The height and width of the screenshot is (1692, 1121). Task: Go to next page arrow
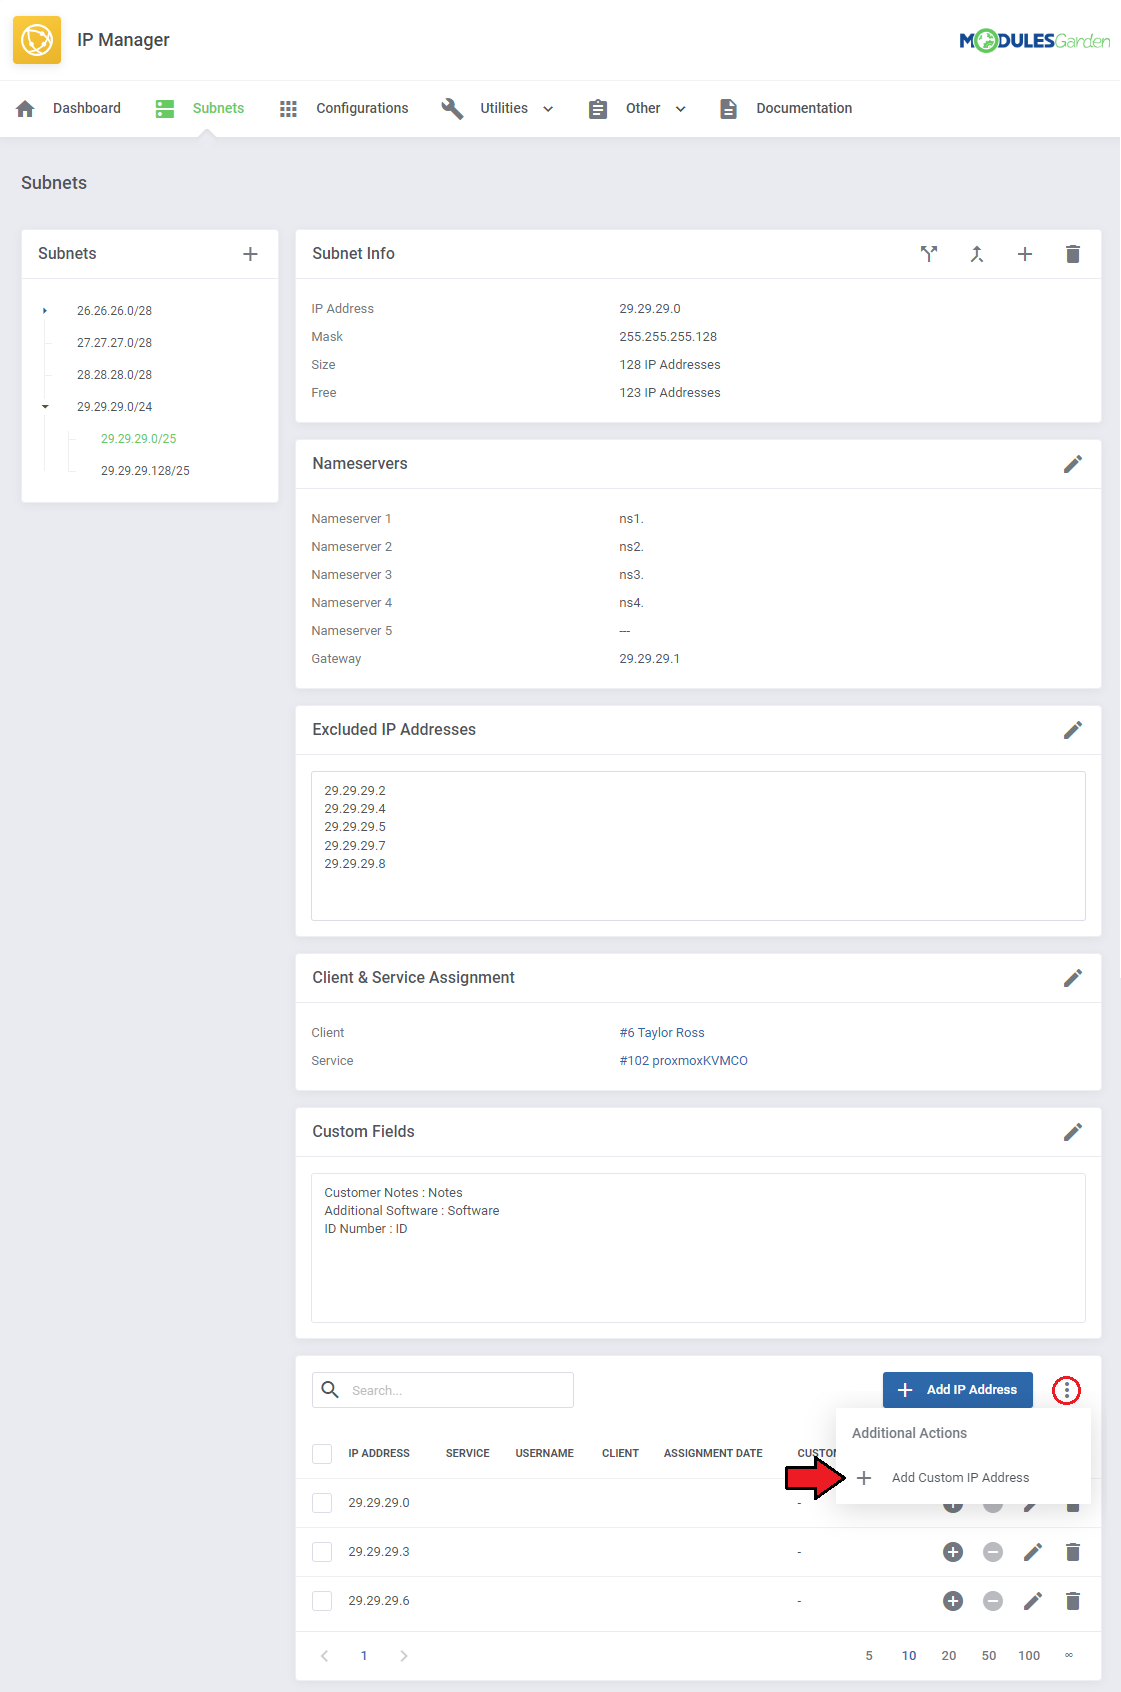click(x=403, y=1656)
